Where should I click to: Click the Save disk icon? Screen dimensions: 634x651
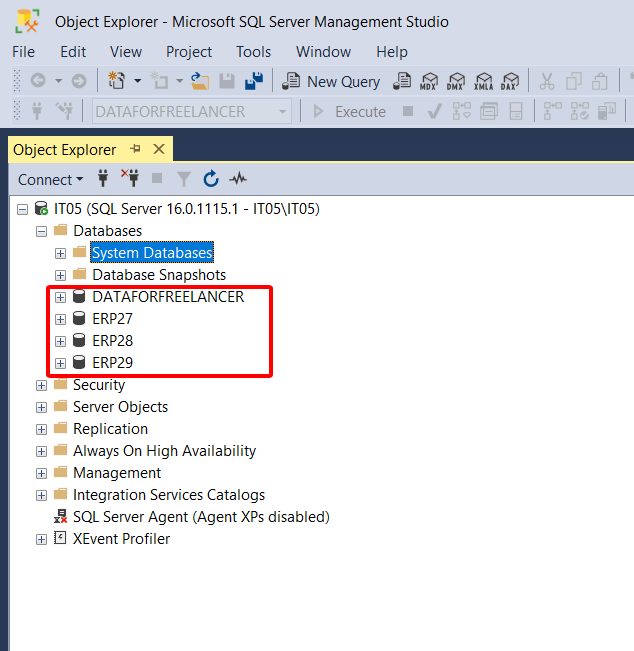click(227, 81)
